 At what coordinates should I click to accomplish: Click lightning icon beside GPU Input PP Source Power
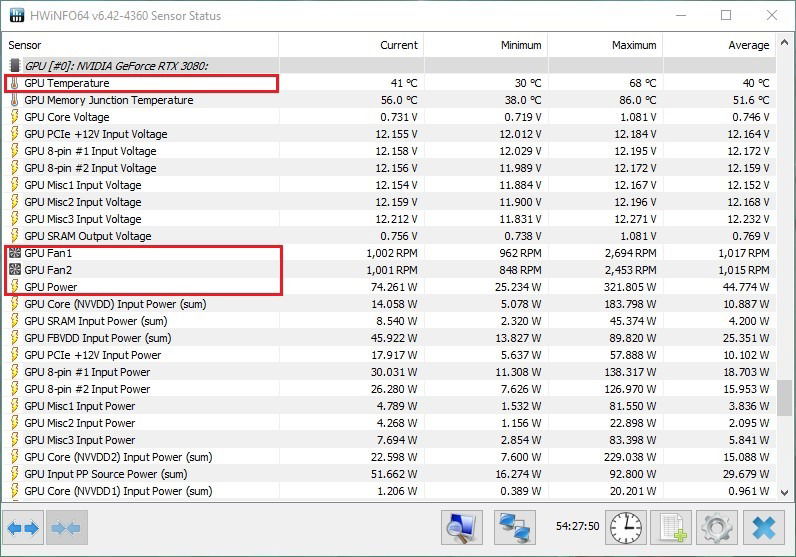click(x=15, y=474)
